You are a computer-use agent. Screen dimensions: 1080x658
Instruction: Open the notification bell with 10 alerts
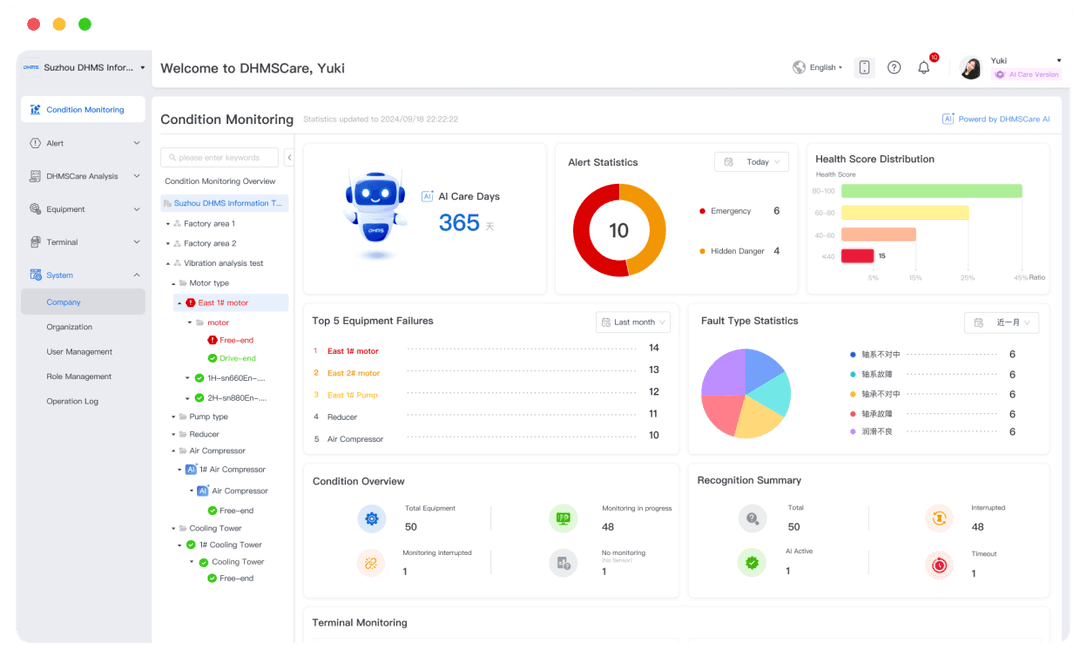923,67
